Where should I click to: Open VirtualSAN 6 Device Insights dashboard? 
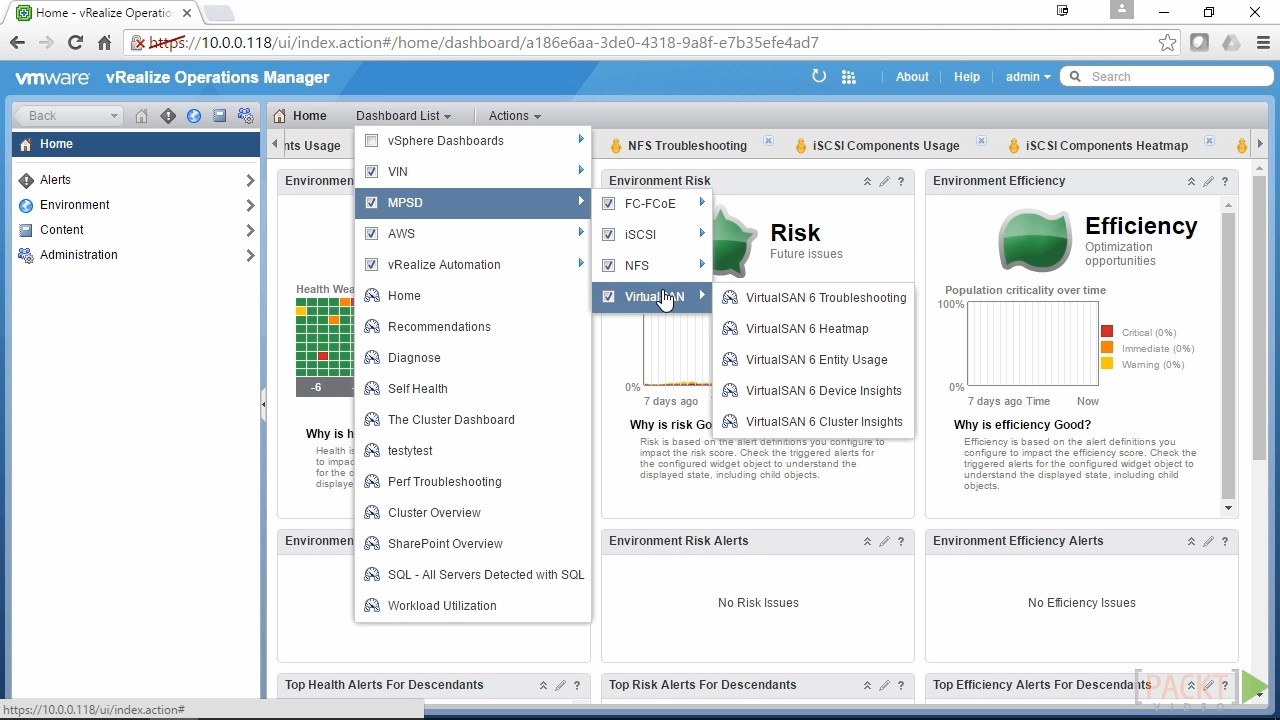(x=813, y=391)
